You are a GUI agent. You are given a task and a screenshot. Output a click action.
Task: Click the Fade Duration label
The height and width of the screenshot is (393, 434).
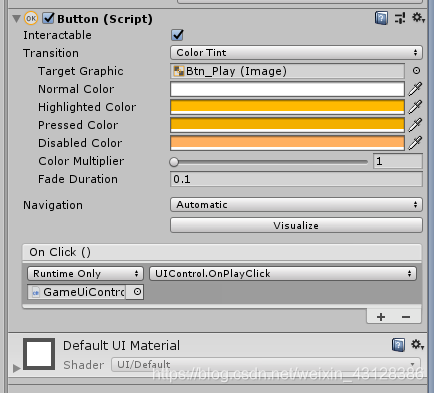click(x=78, y=179)
